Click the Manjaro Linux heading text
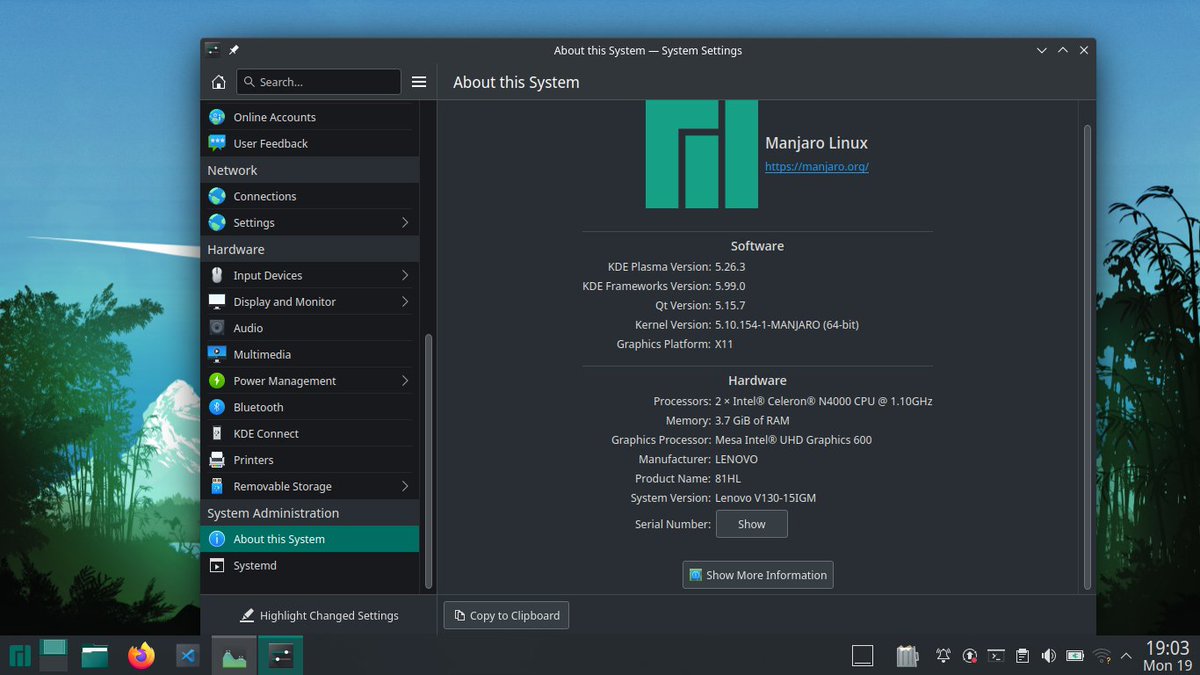 (816, 143)
